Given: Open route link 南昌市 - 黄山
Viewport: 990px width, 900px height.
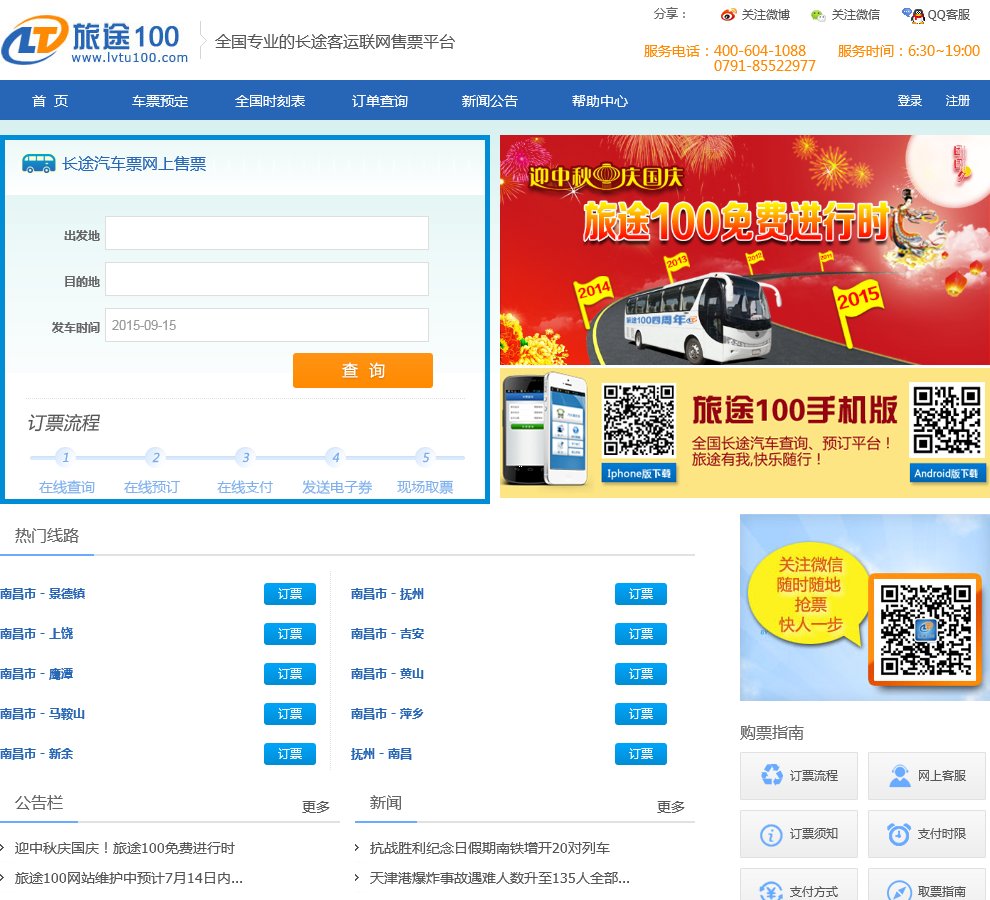Looking at the screenshot, I should [387, 674].
